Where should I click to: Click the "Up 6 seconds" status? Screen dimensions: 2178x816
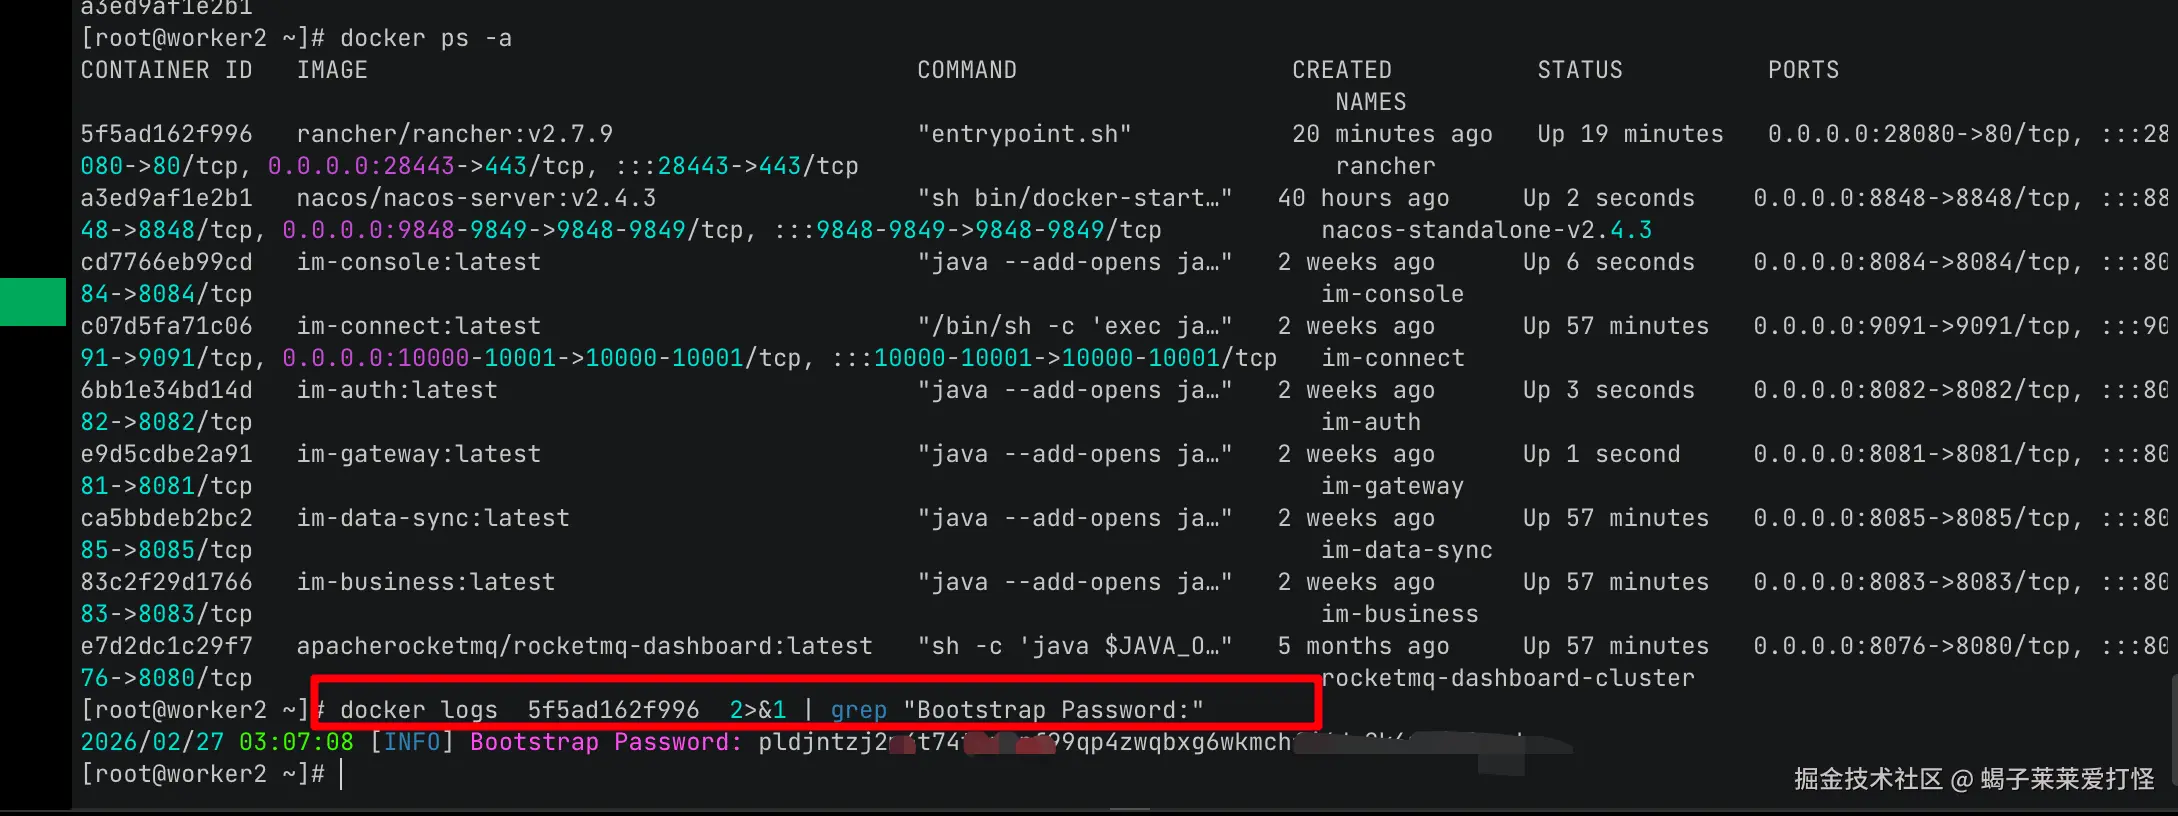pos(1609,262)
